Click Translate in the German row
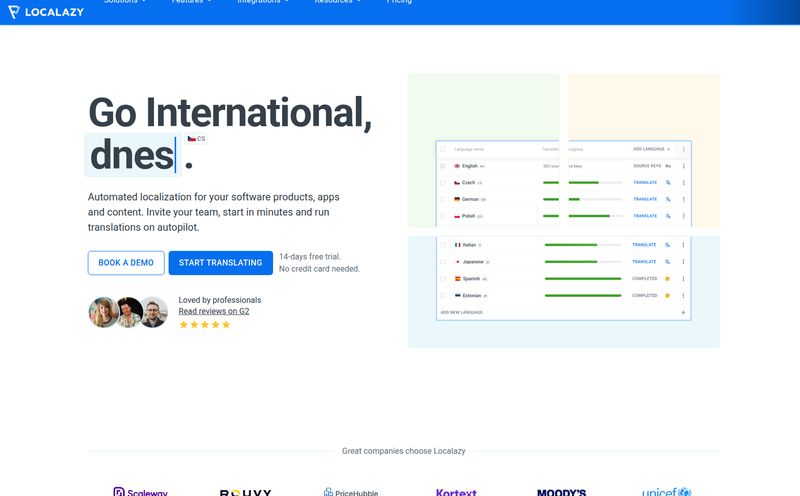 (x=645, y=200)
